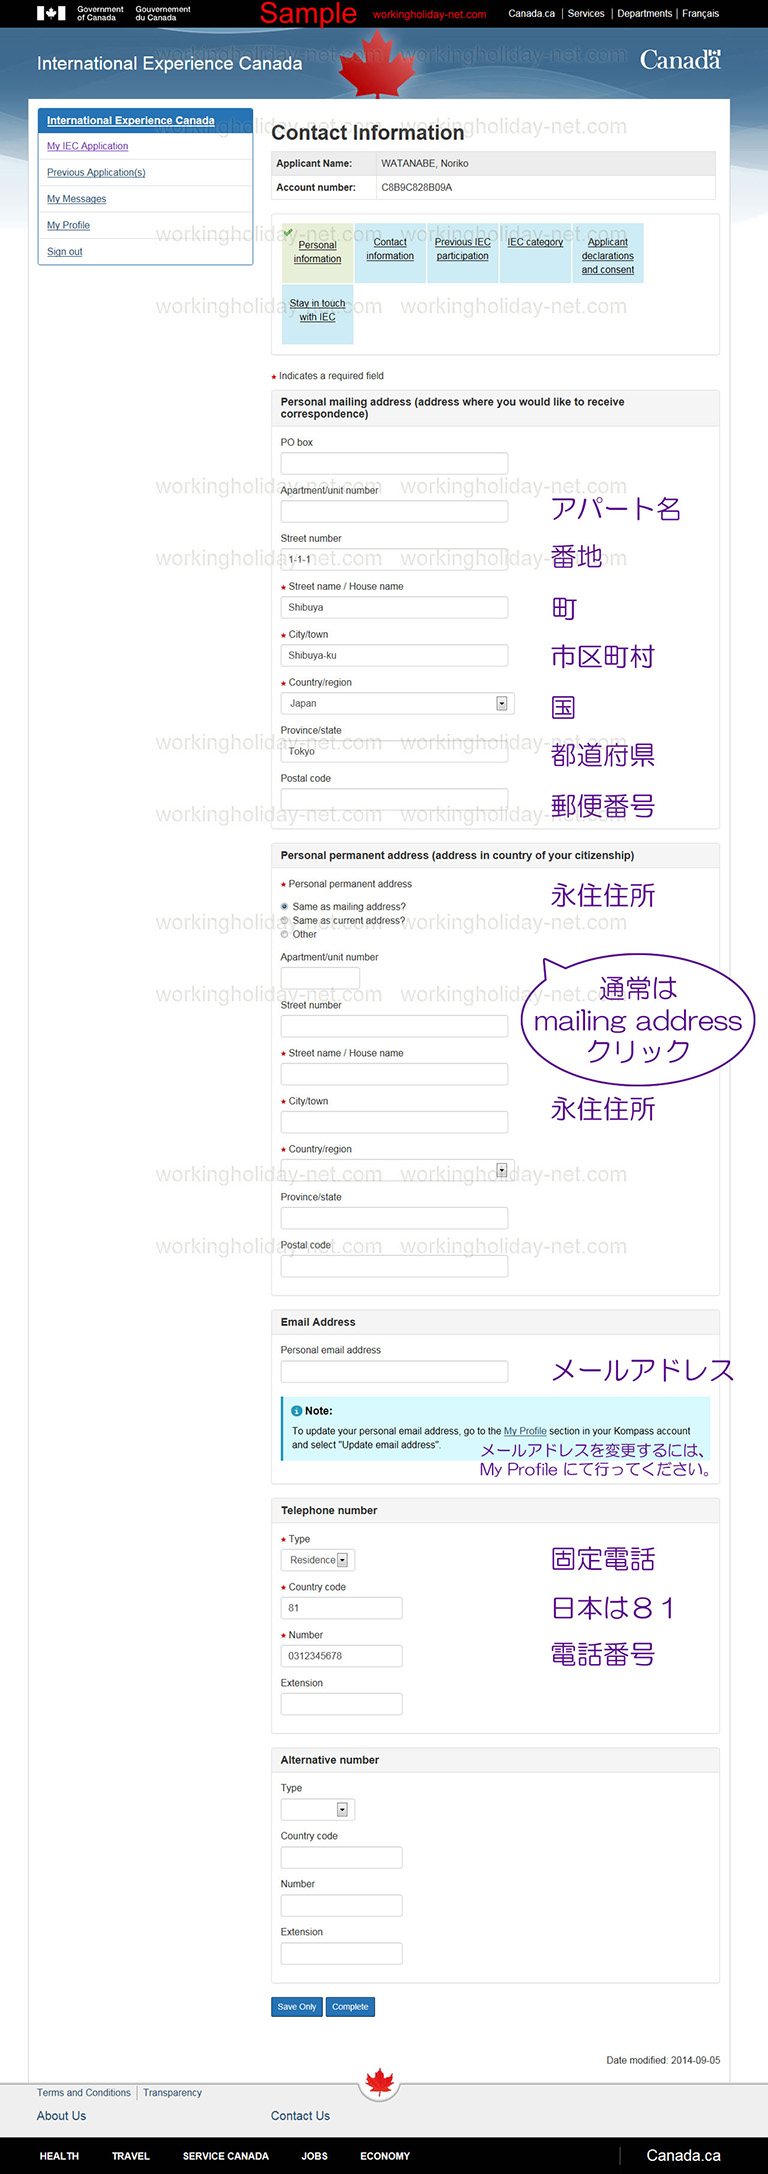Open the permanent address Country/region dropdown
Screen dimensions: 768x2174
[x=398, y=1170]
